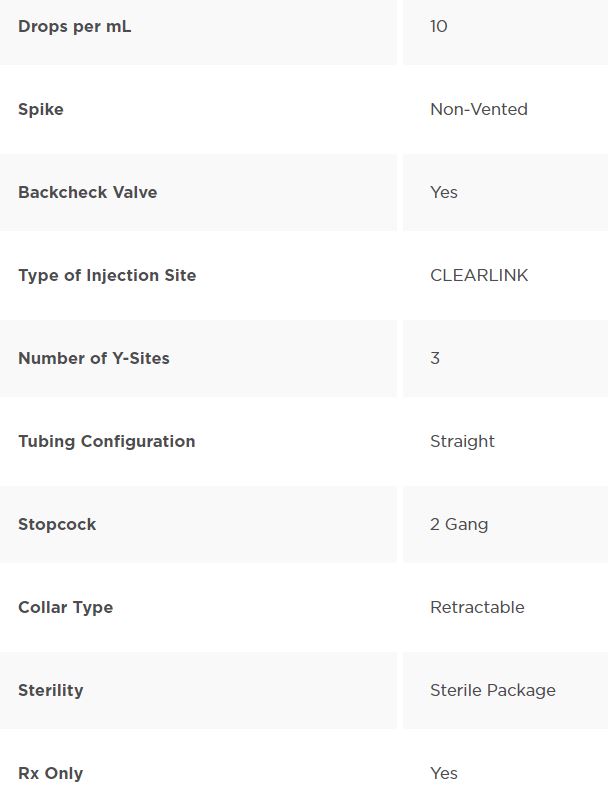Viewport: 608px width, 798px height.
Task: Click the Drops per mL label
Action: click(x=74, y=26)
